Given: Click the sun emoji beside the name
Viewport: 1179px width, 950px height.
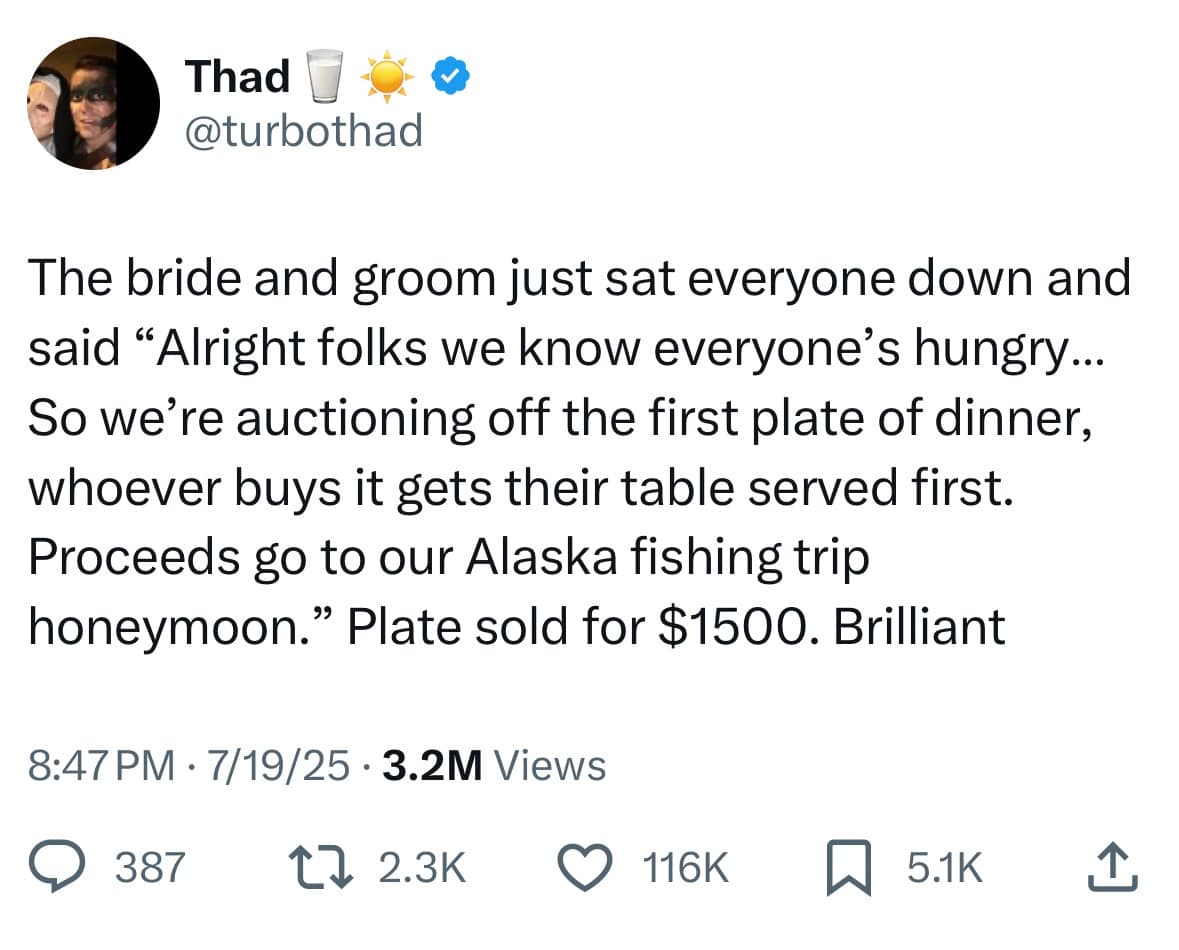Looking at the screenshot, I should tap(385, 78).
